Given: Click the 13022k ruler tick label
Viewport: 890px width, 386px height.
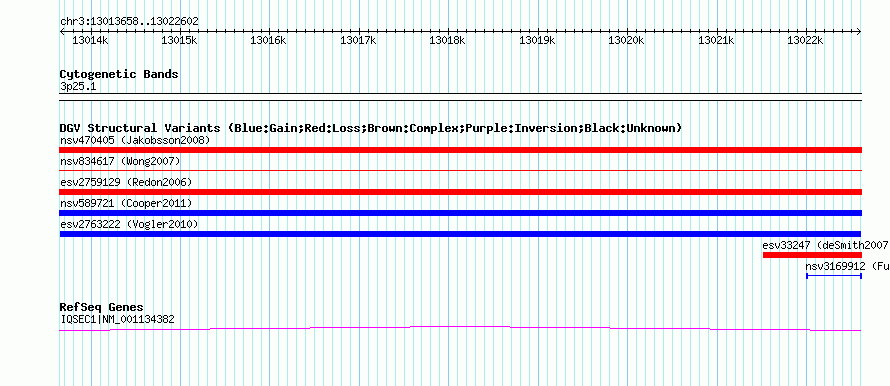Looking at the screenshot, I should [x=805, y=40].
